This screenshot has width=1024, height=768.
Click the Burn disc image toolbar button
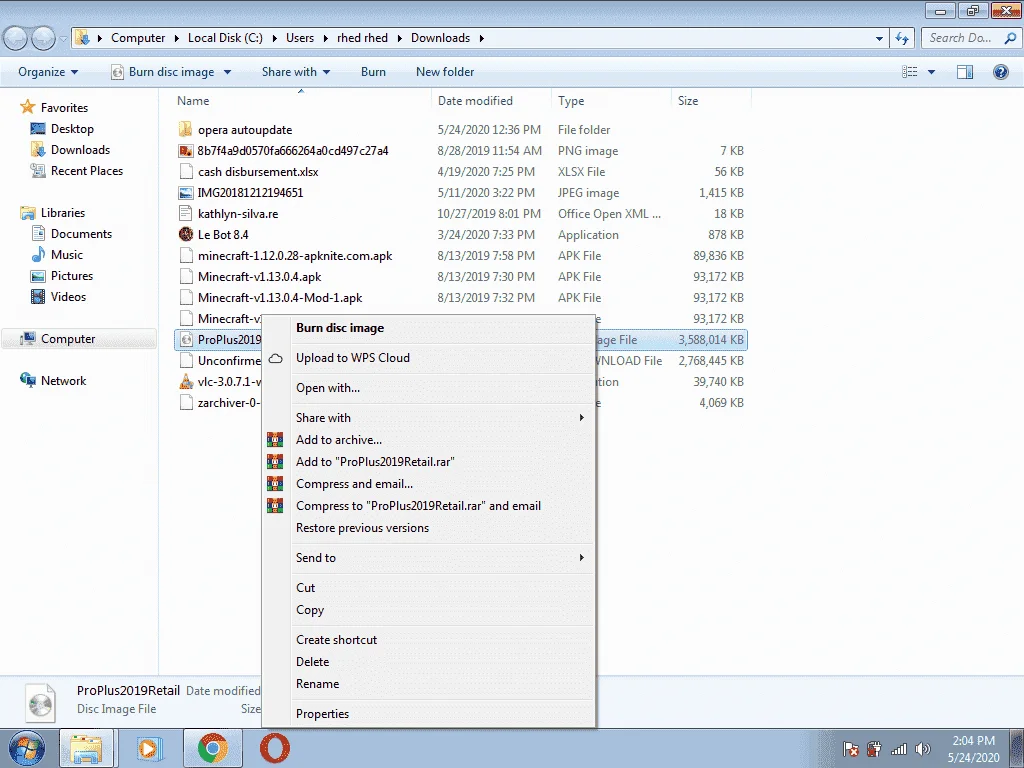pos(163,72)
